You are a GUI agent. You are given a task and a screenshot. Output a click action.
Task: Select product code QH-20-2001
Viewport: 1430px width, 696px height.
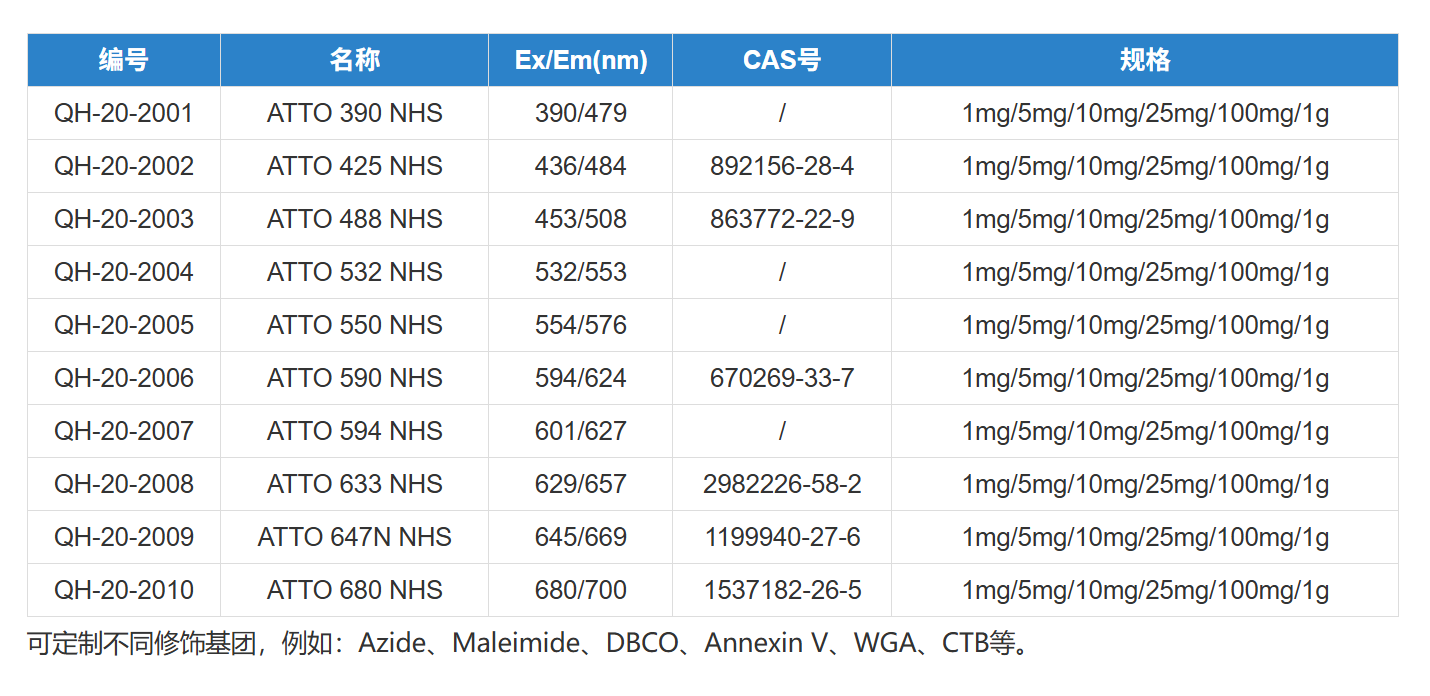tap(124, 113)
